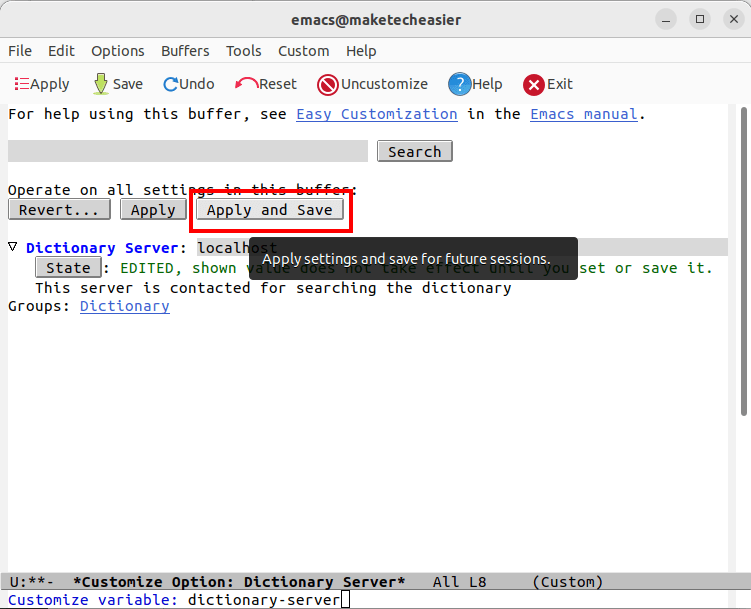Click the minibuffer dictionary-server prompt text
The image size is (751, 609).
264,600
